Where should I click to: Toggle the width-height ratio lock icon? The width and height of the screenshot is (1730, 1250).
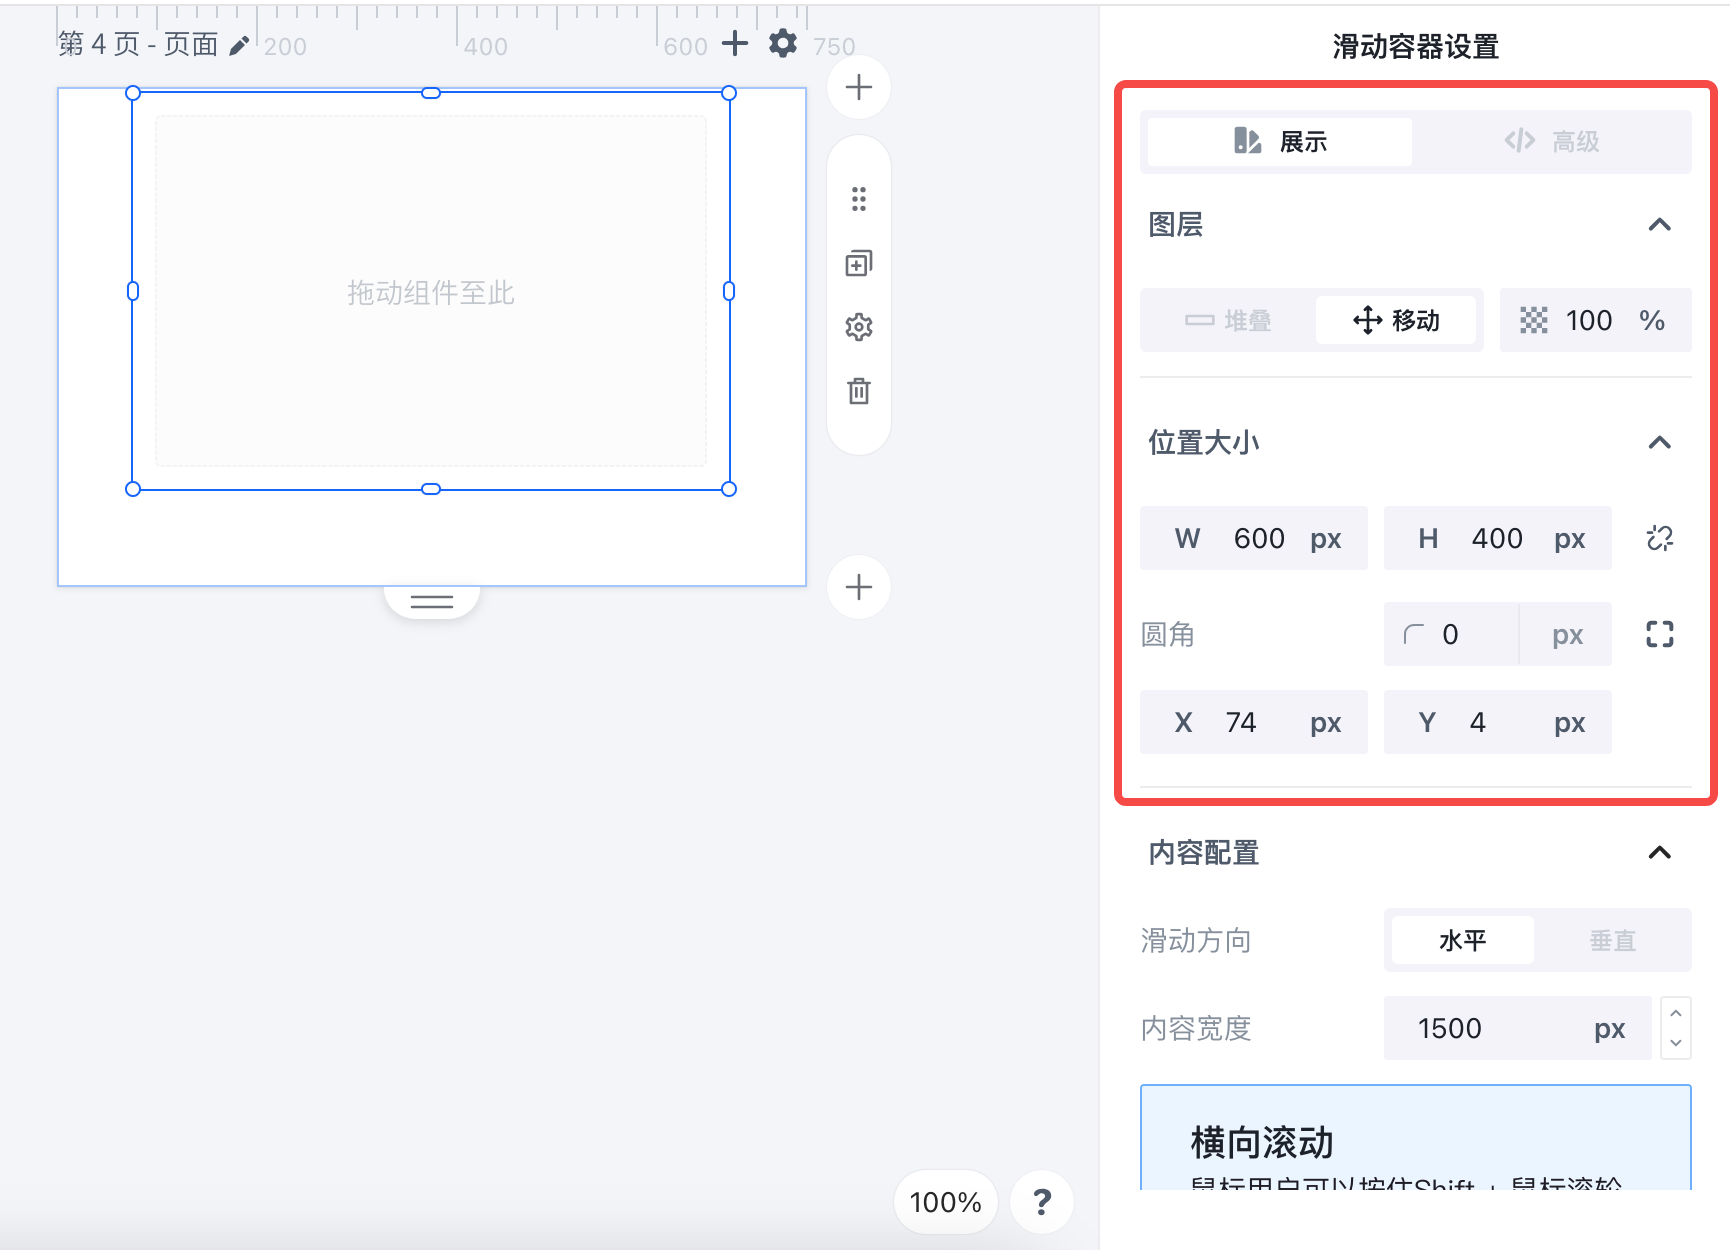(x=1660, y=538)
